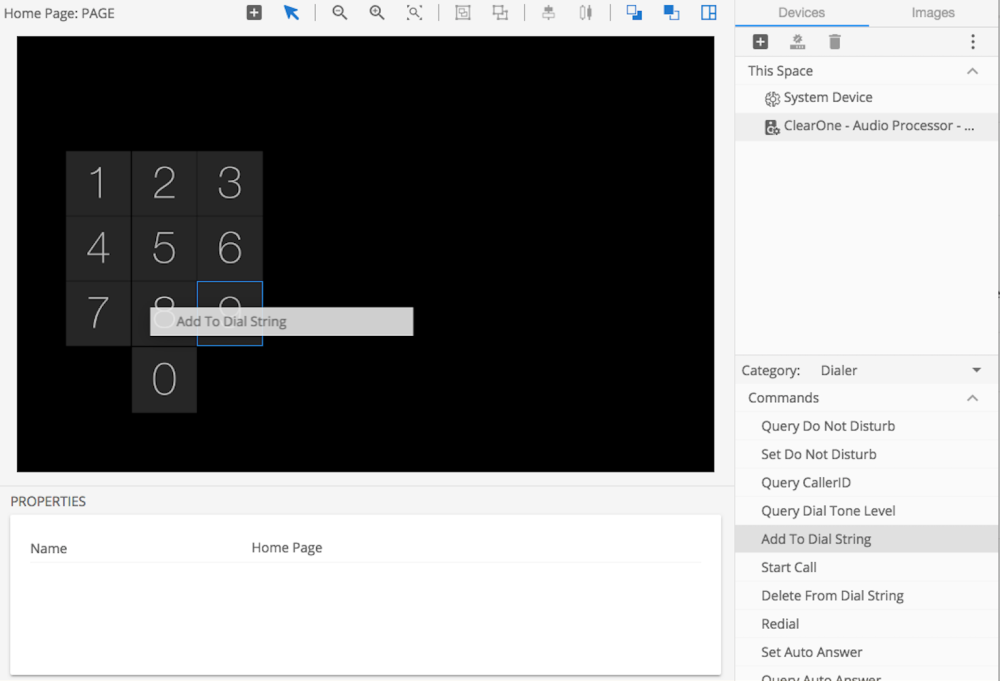Click the zoom to fit icon
This screenshot has width=1000, height=681.
(x=414, y=13)
